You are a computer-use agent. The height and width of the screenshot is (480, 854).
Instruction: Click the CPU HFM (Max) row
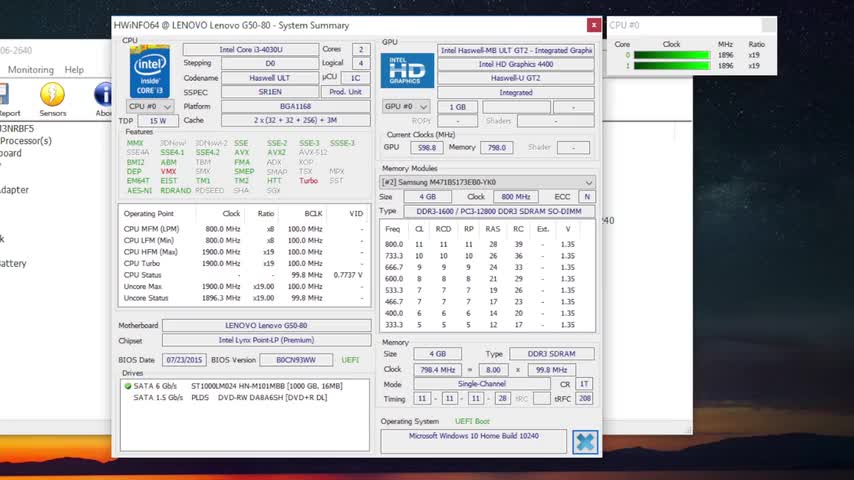(x=243, y=252)
